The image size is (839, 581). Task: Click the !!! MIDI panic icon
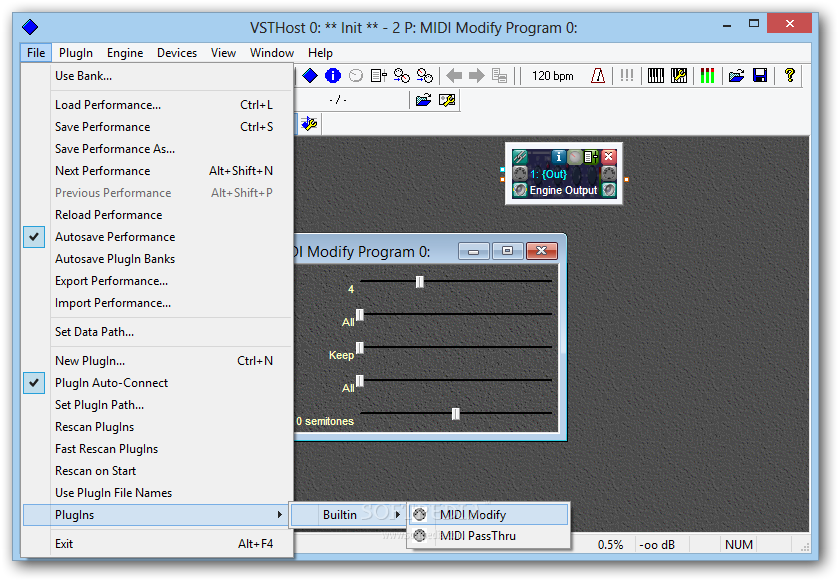point(627,75)
